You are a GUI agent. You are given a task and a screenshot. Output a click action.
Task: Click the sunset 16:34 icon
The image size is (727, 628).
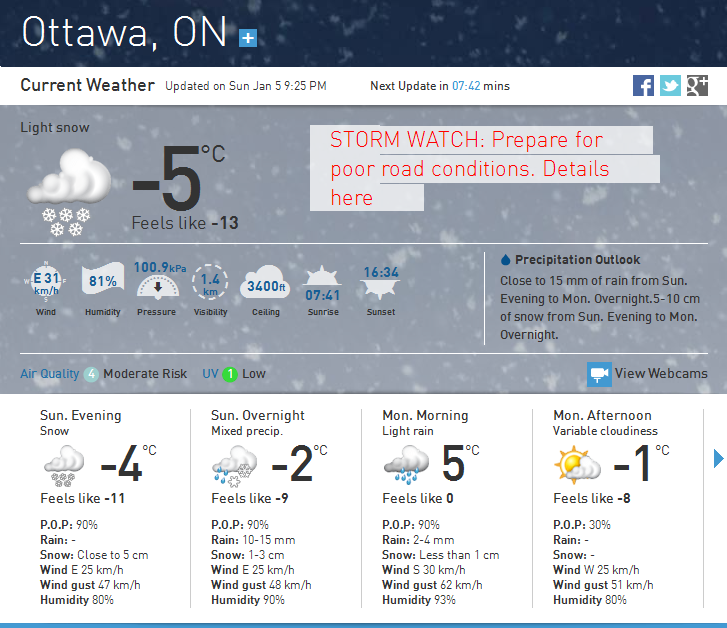pyautogui.click(x=381, y=282)
